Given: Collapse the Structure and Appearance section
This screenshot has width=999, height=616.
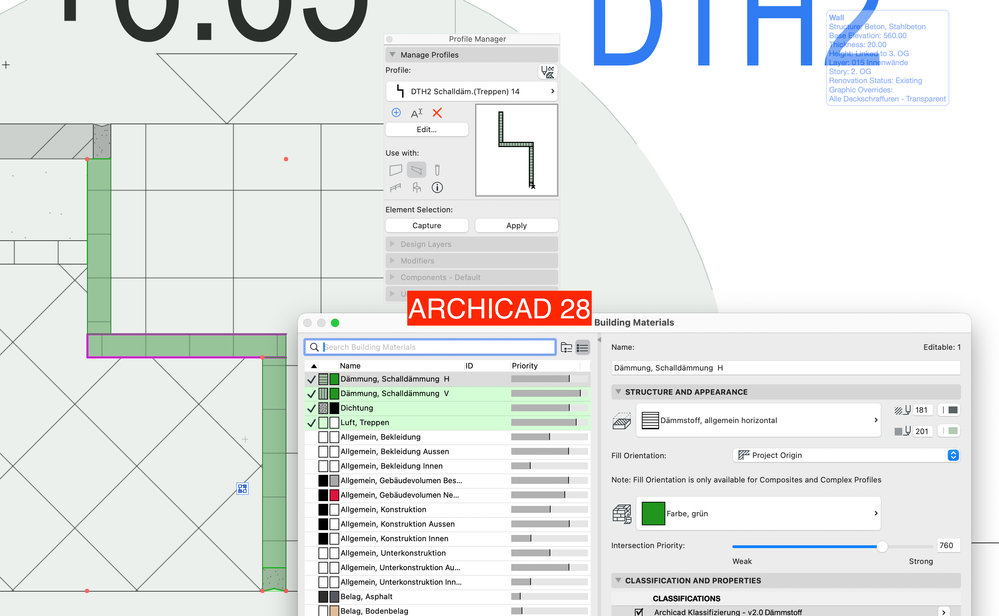Looking at the screenshot, I should [x=618, y=392].
